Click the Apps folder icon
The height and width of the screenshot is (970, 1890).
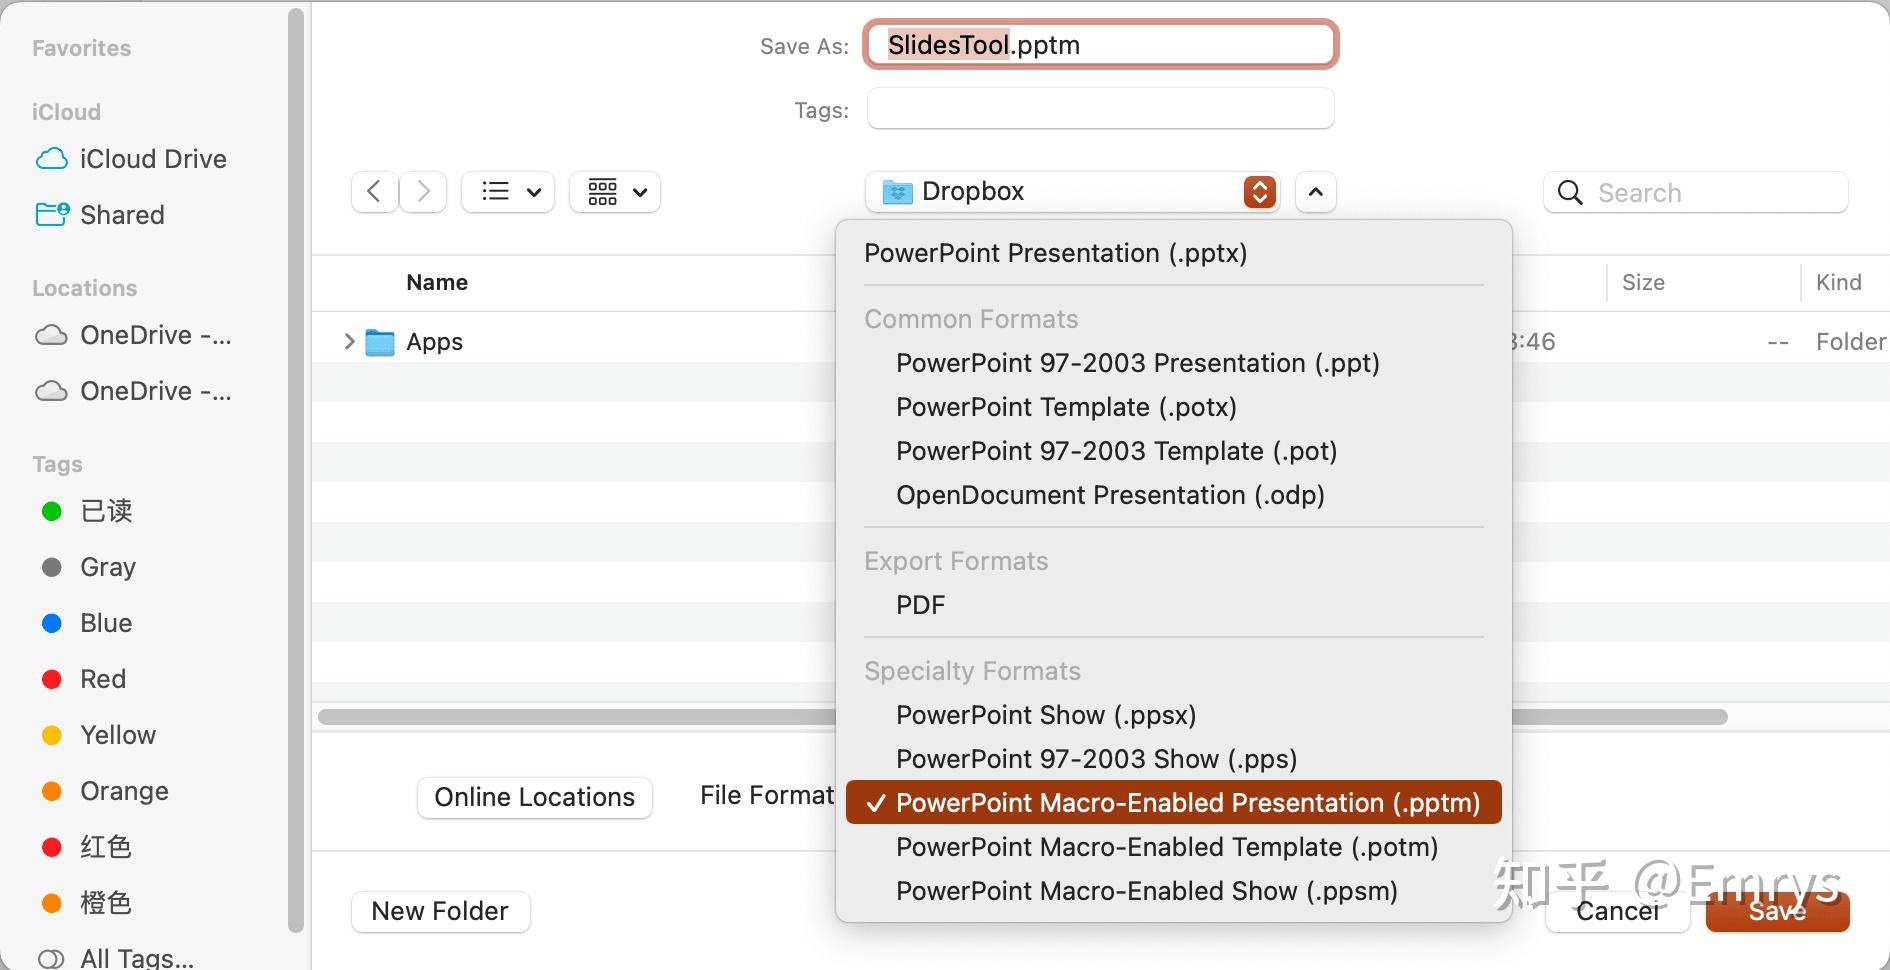point(380,342)
